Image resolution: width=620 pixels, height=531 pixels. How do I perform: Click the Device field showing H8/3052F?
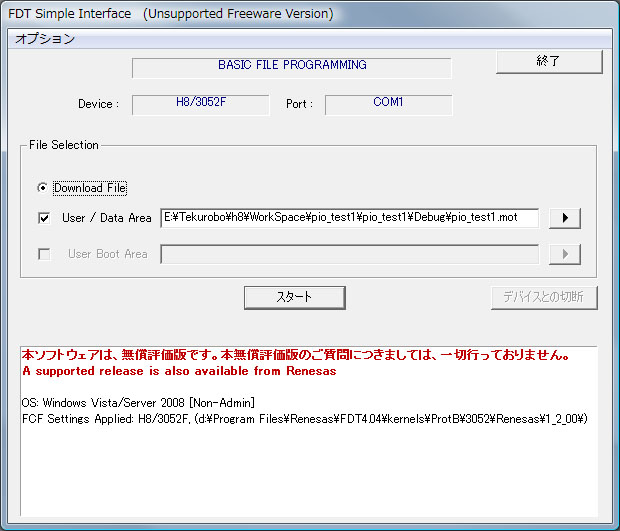[x=200, y=104]
